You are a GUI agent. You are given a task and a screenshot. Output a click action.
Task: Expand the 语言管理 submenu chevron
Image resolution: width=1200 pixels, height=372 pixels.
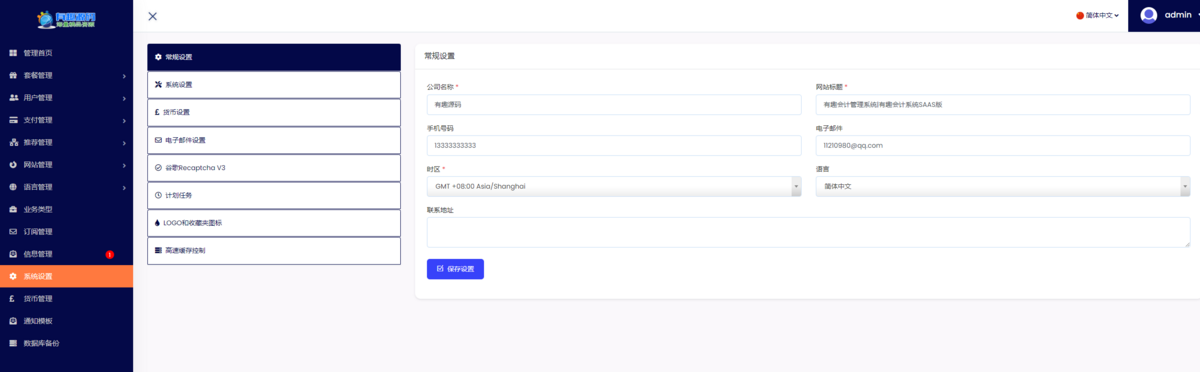point(124,187)
